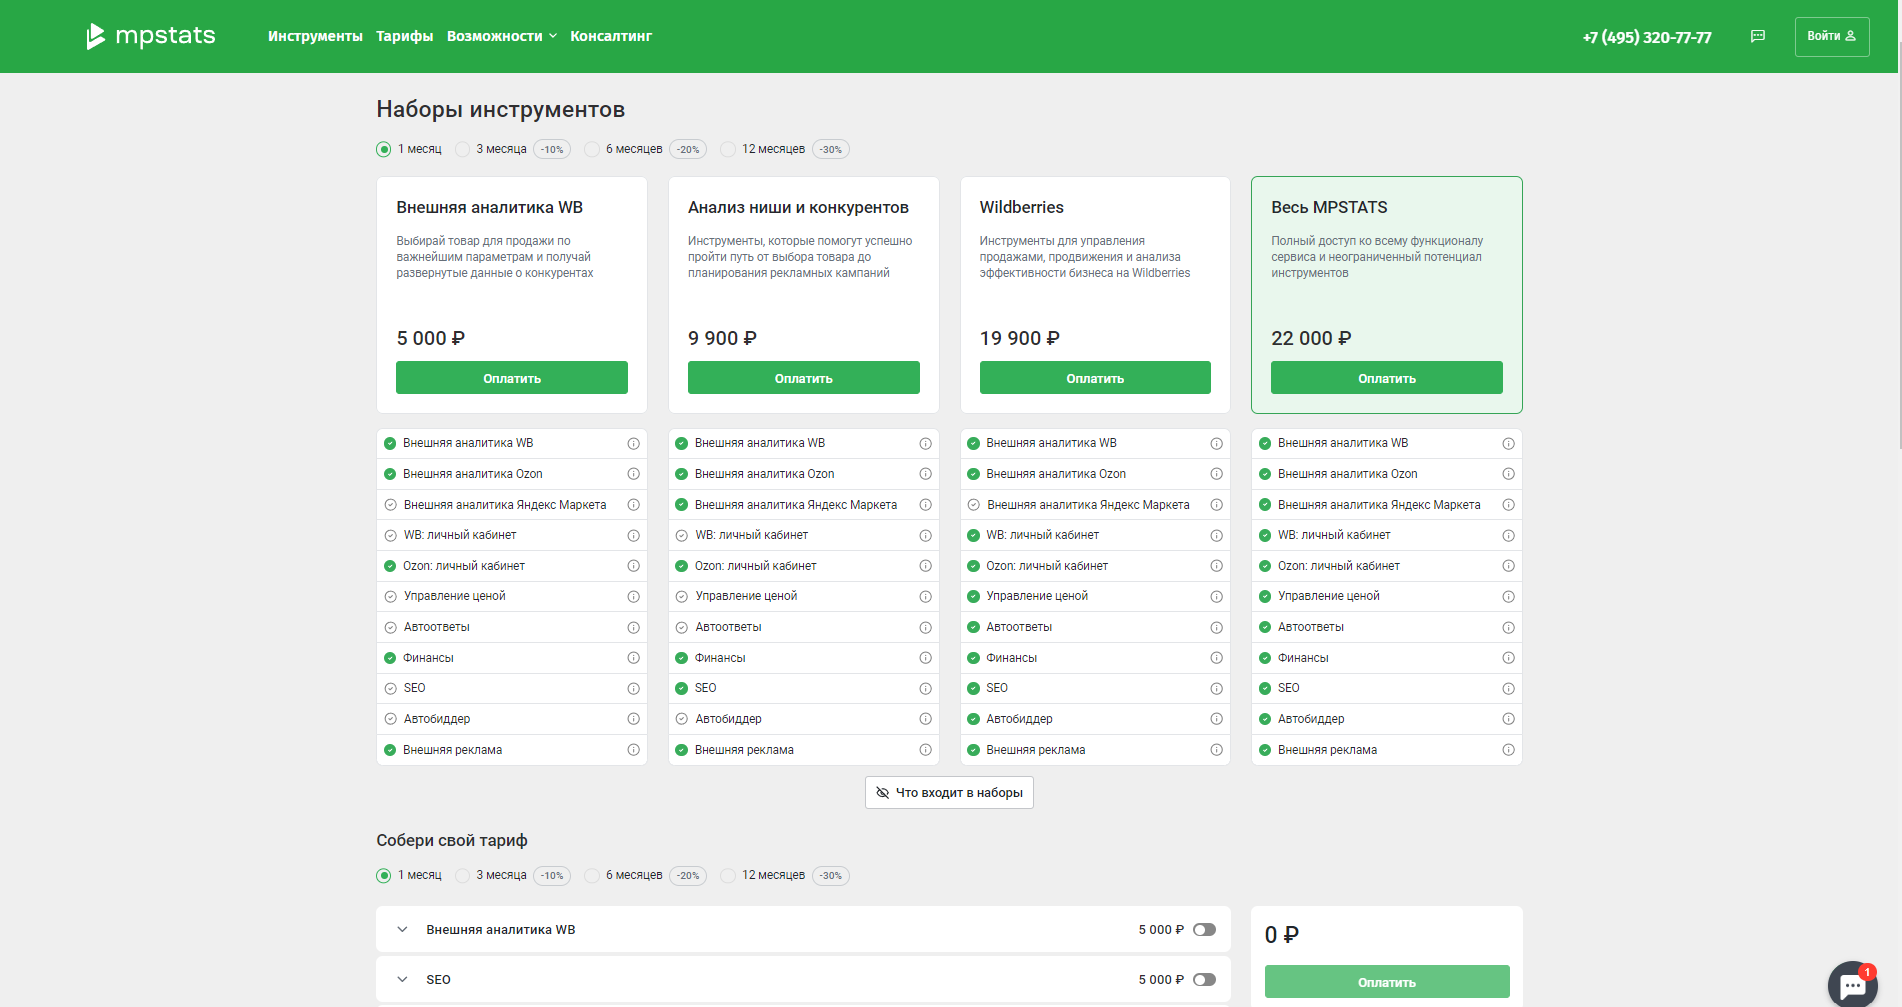Image resolution: width=1902 pixels, height=1007 pixels.
Task: Expand the Внешняя аналитика WB tariff row
Action: pyautogui.click(x=402, y=930)
